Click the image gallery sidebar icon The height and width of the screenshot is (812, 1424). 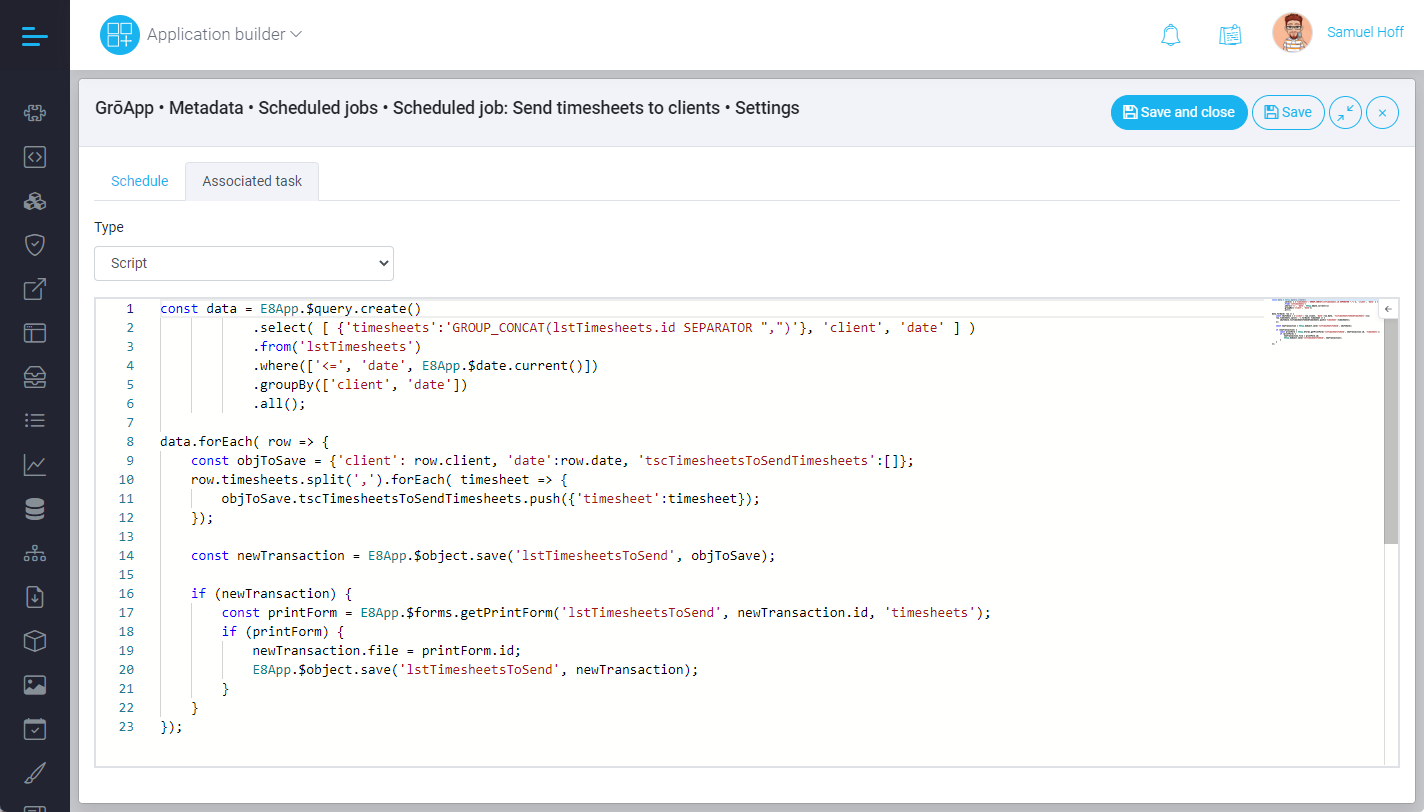point(35,685)
